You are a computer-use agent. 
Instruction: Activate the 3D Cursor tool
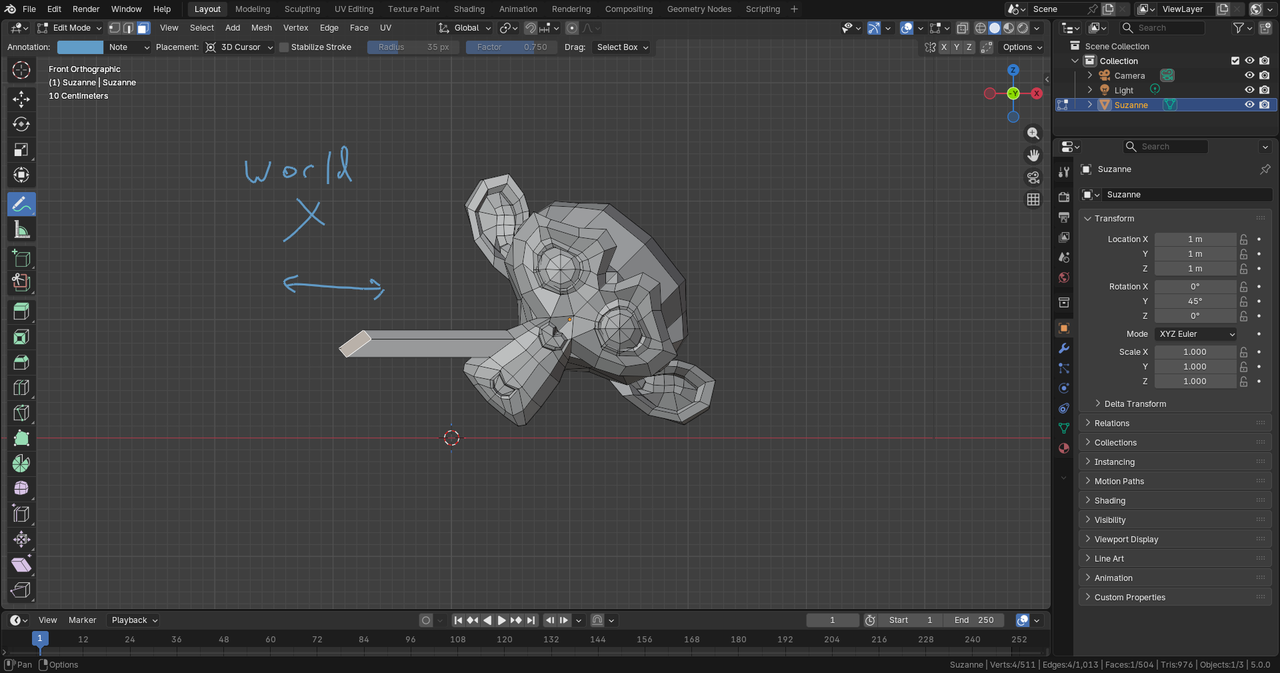point(21,71)
